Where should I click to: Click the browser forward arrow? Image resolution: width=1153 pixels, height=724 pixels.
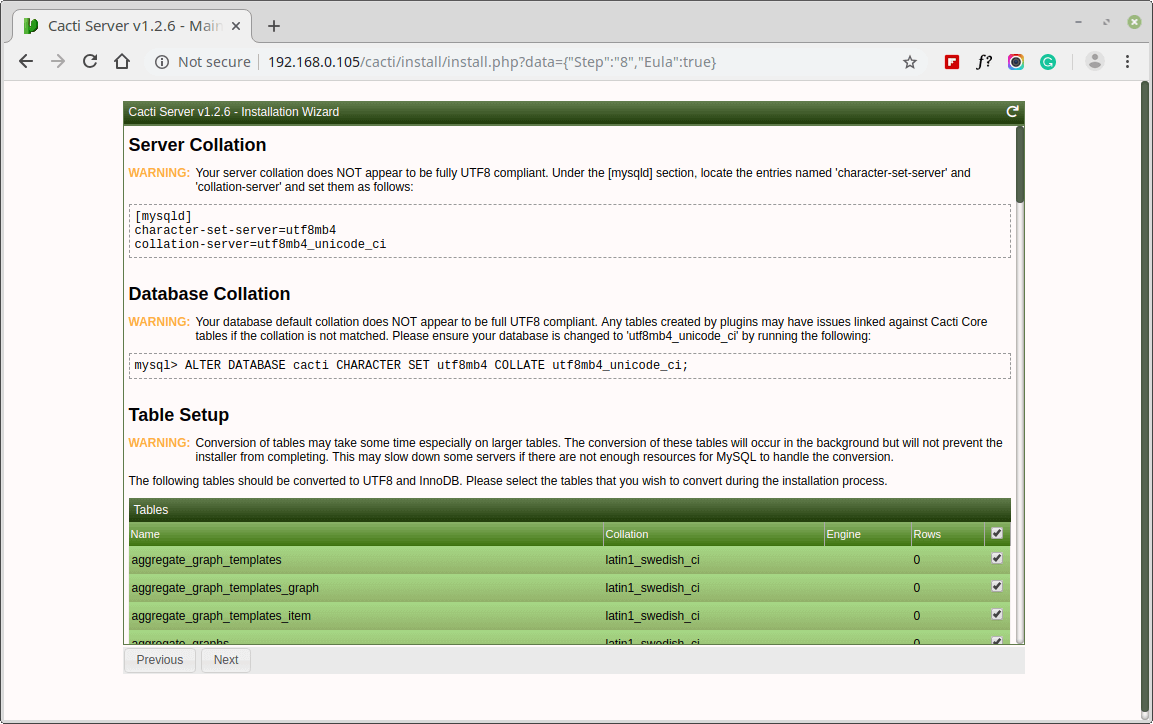click(x=58, y=62)
